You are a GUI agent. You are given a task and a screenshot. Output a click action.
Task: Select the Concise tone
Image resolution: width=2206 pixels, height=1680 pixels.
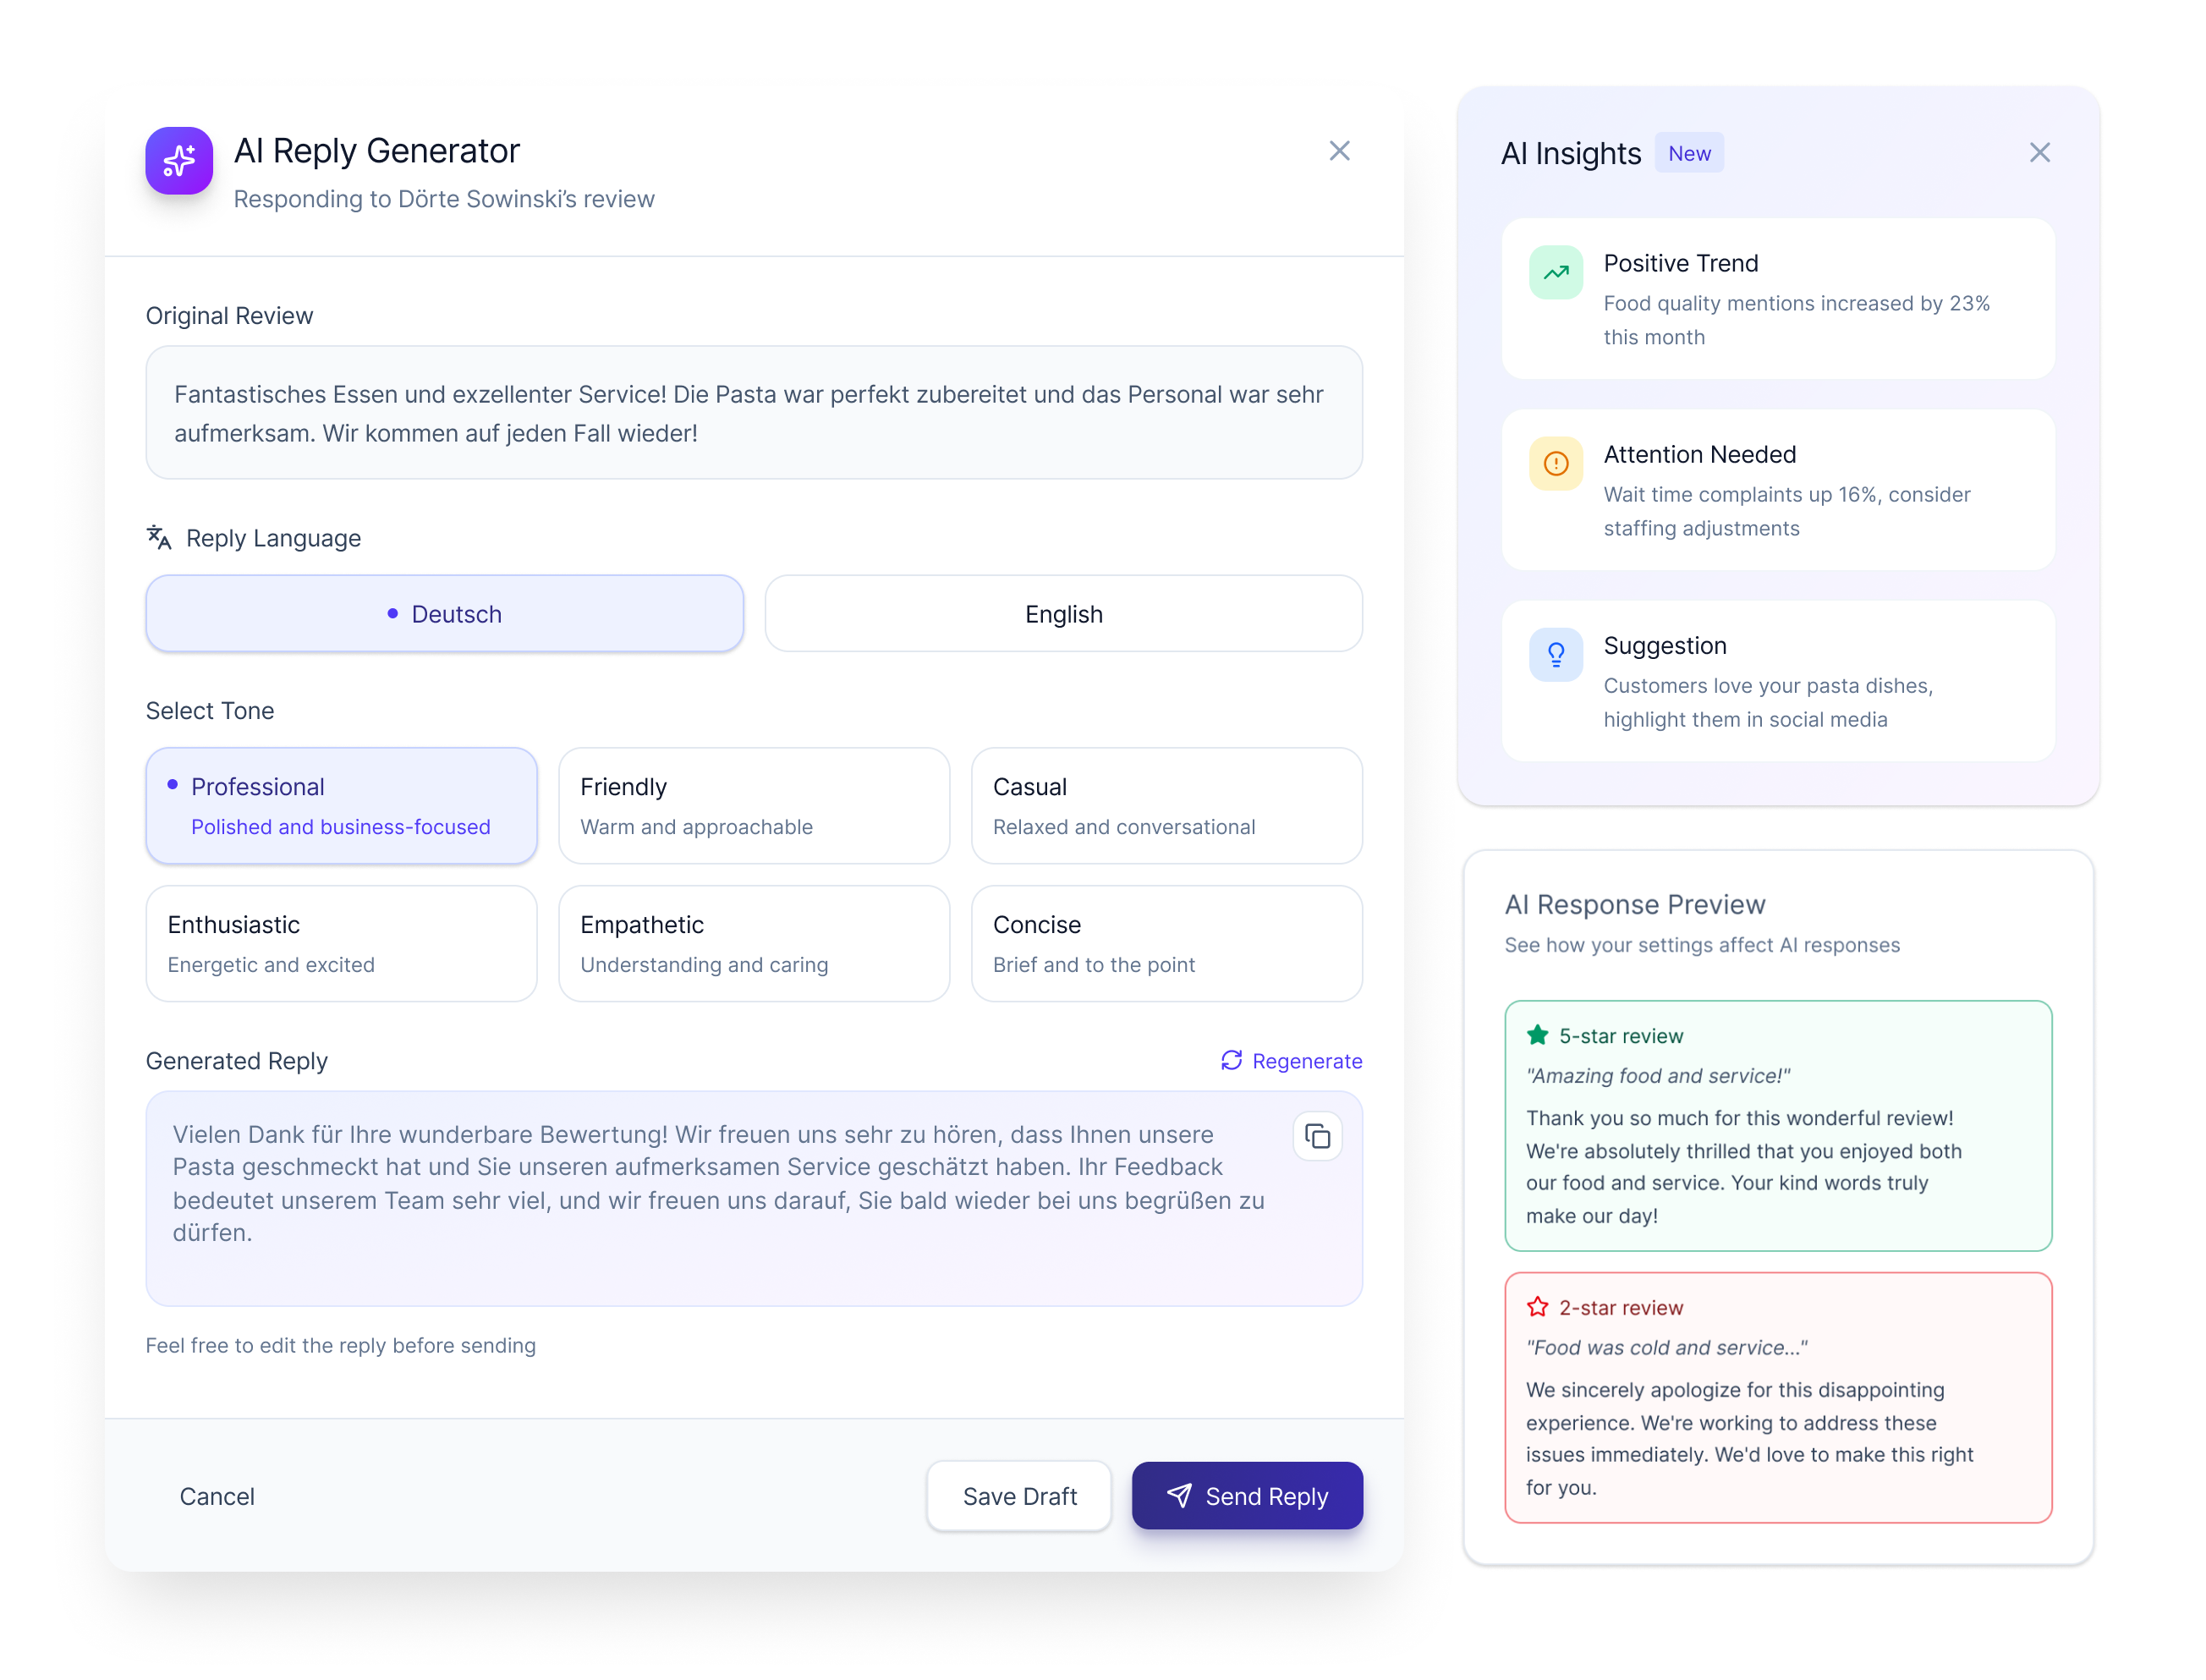pos(1166,943)
